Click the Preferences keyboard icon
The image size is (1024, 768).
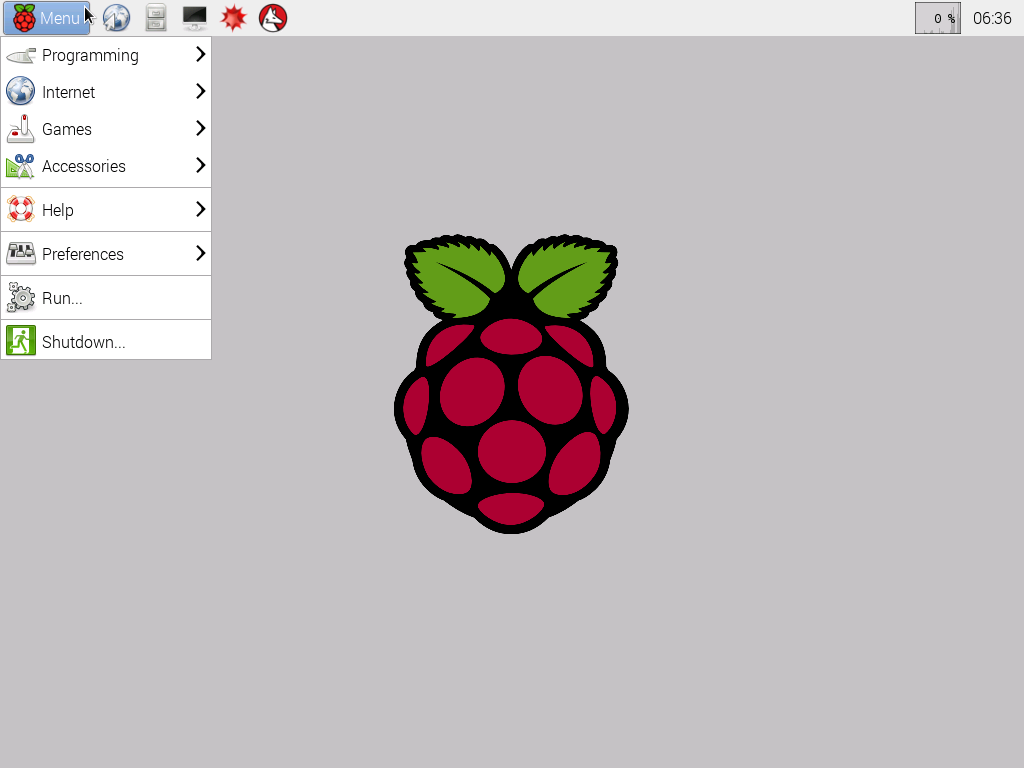click(x=21, y=253)
